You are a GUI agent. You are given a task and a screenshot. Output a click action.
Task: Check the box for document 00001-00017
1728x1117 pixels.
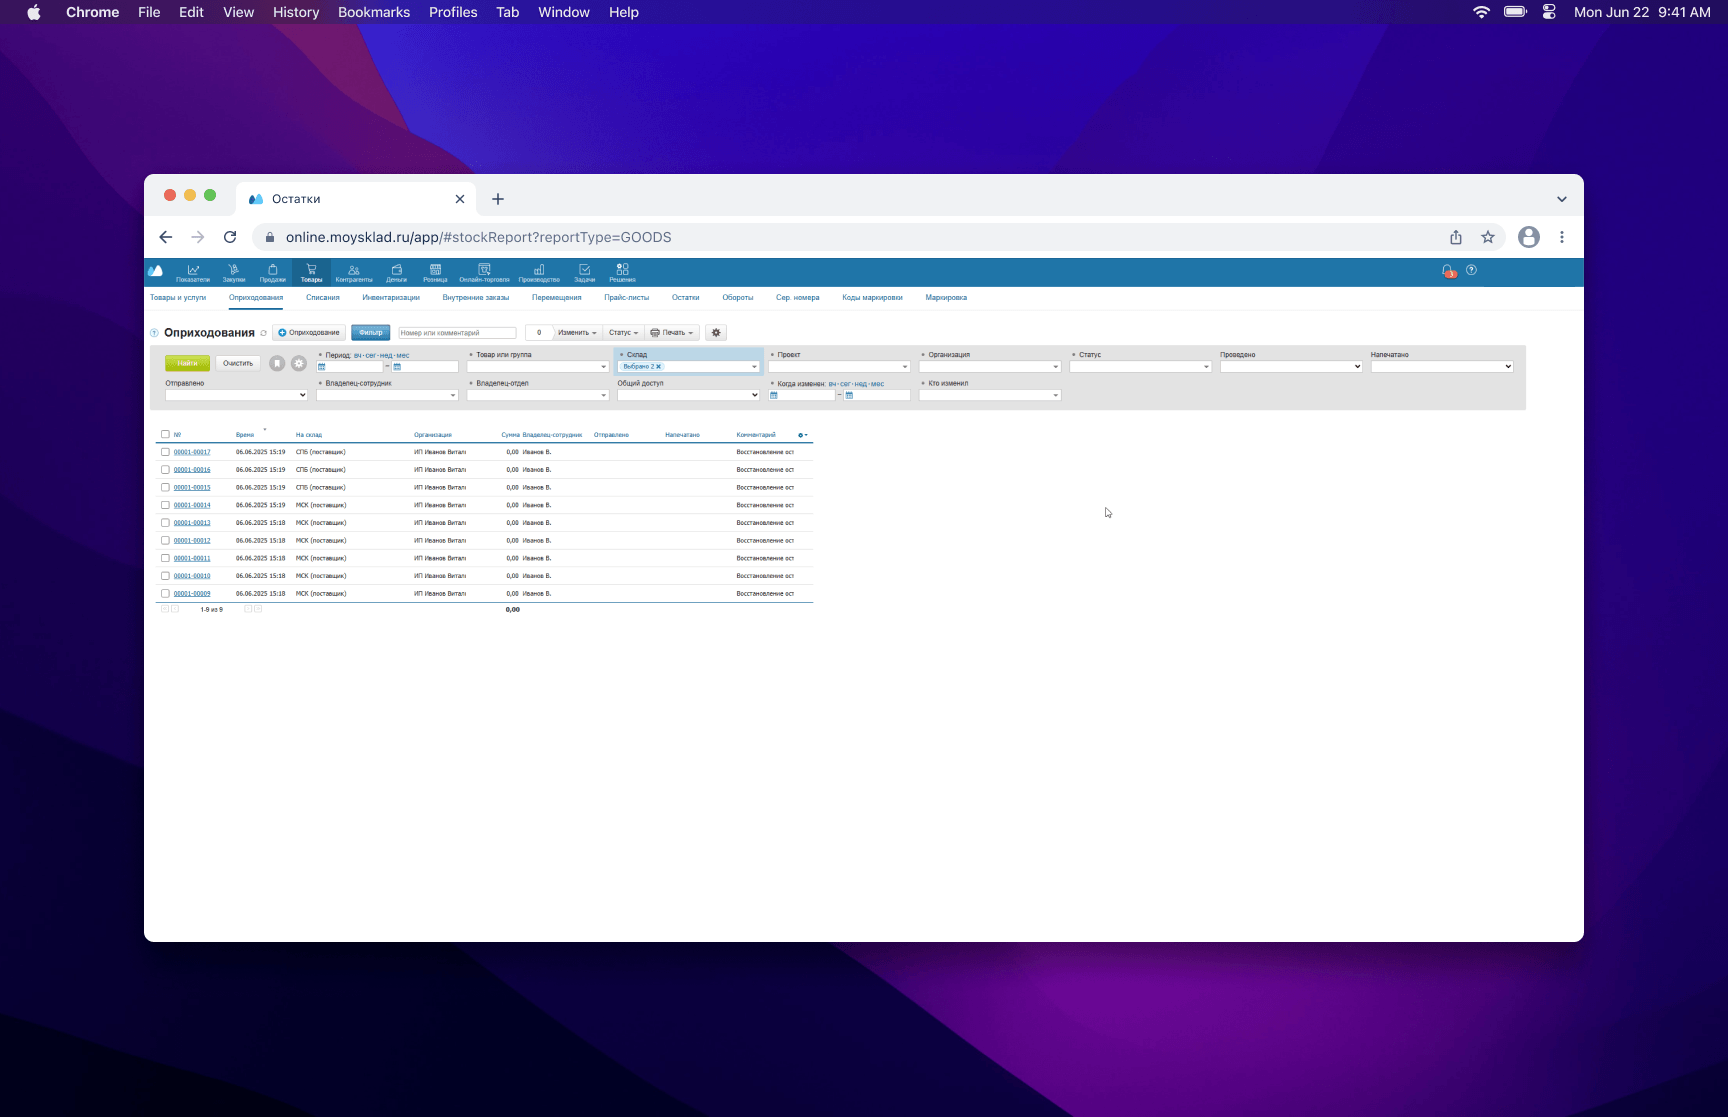click(x=165, y=452)
